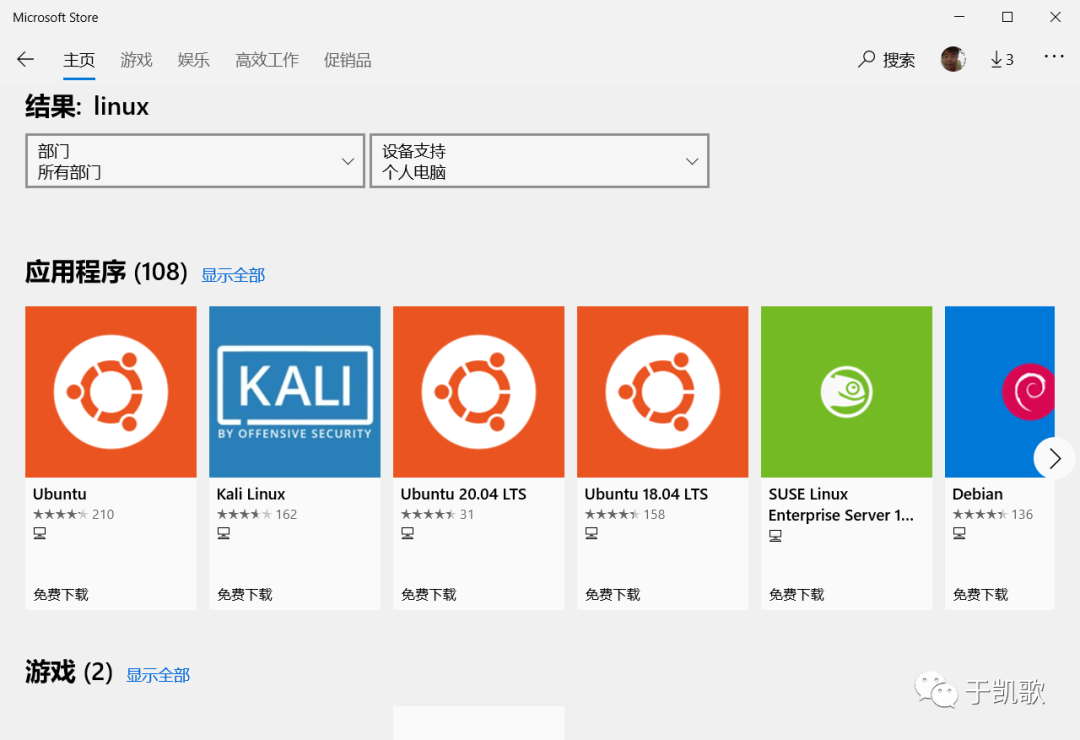Click 显示全部 next to 游戏 (2)

[158, 675]
